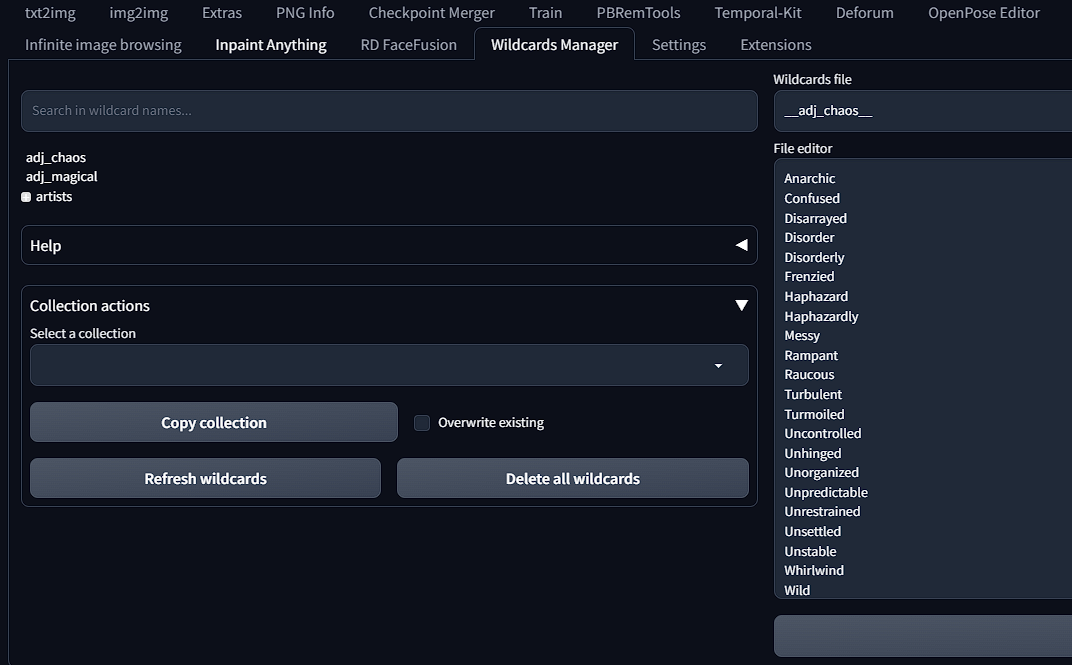Expand the artists wildcard folder

point(27,197)
